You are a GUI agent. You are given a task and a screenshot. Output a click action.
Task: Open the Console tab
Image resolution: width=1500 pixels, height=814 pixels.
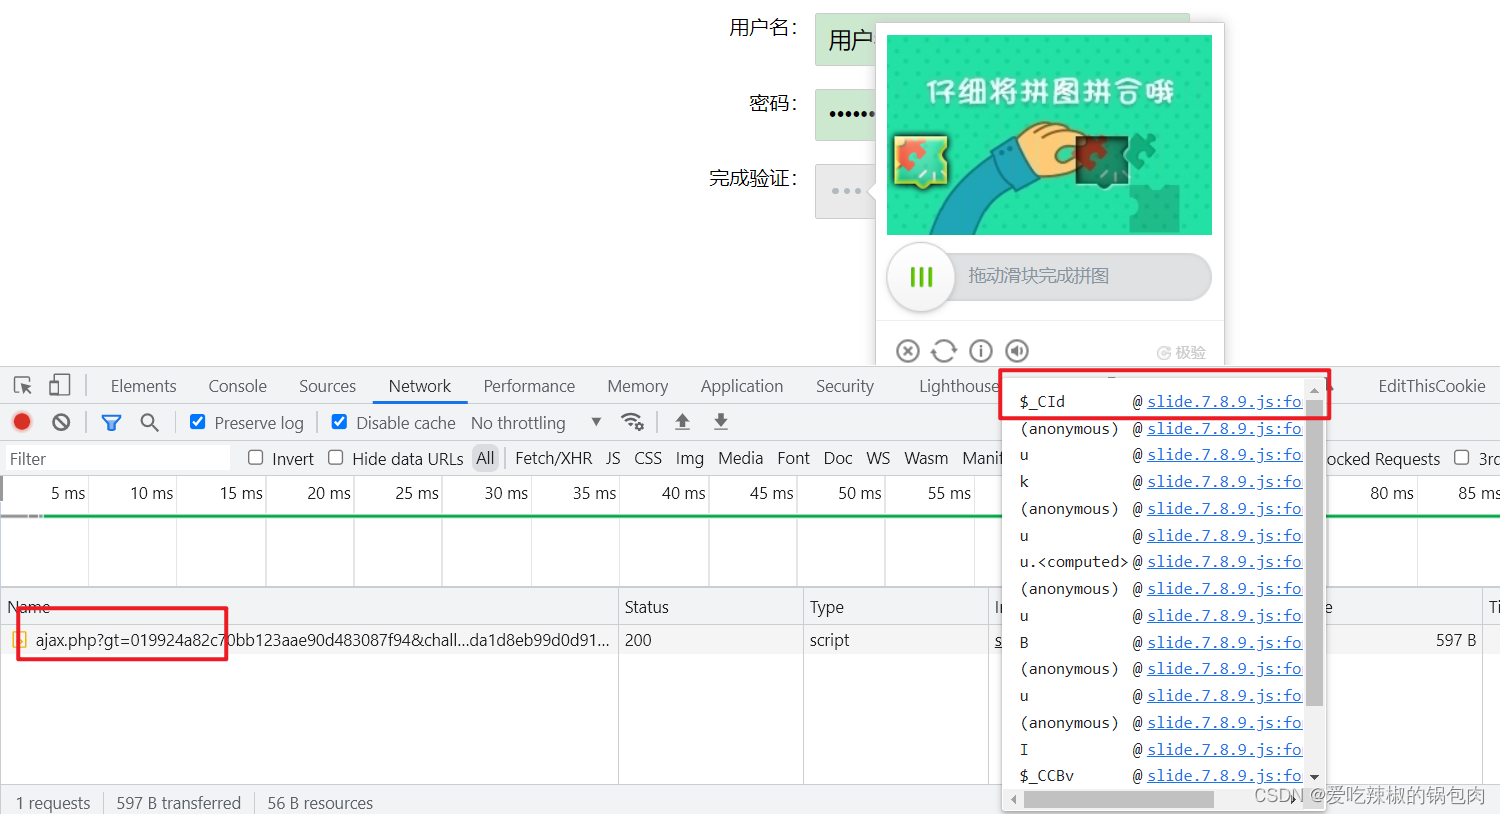click(x=237, y=386)
